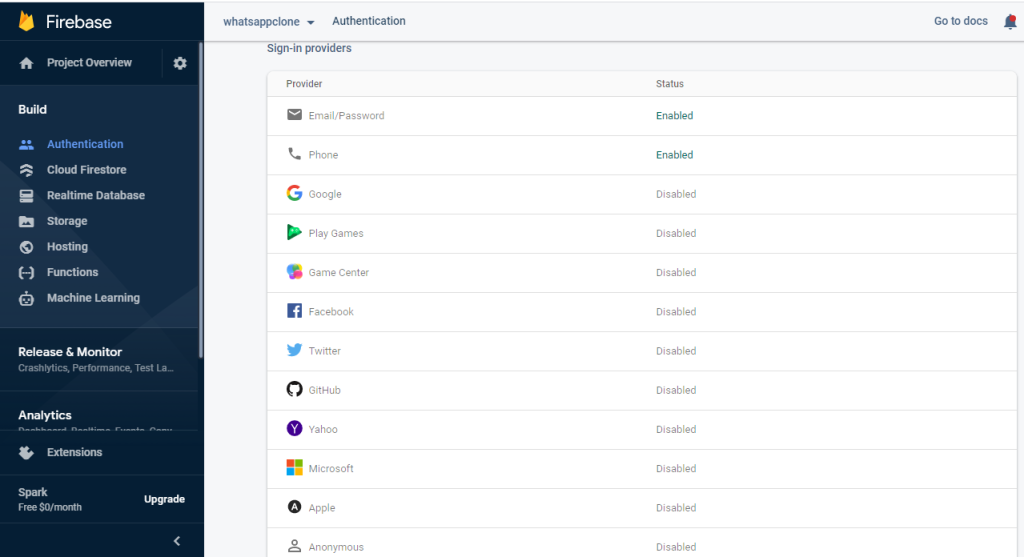This screenshot has height=557, width=1024.
Task: Open Hosting in the sidebar
Action: [67, 247]
